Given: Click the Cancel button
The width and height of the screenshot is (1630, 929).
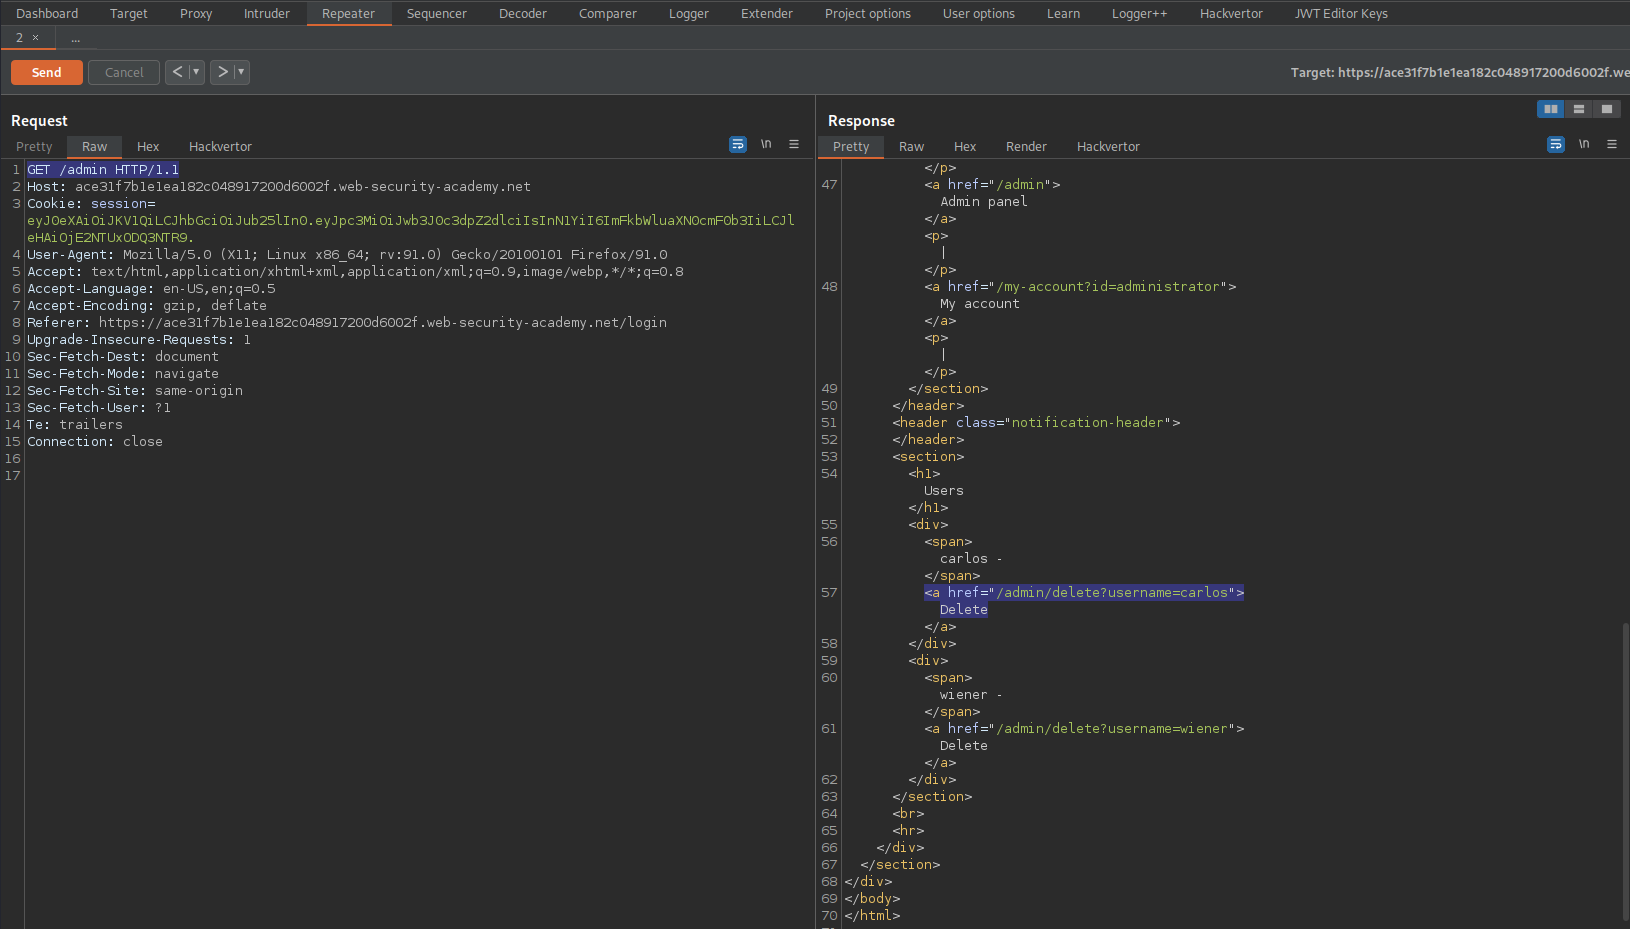Looking at the screenshot, I should [124, 72].
